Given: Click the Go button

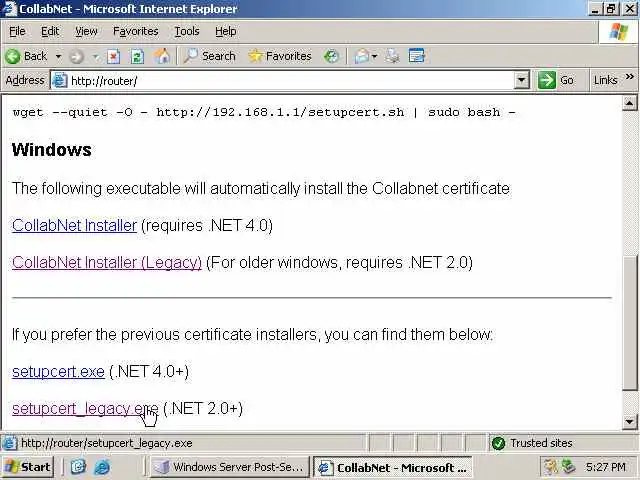Looking at the screenshot, I should pyautogui.click(x=556, y=80).
